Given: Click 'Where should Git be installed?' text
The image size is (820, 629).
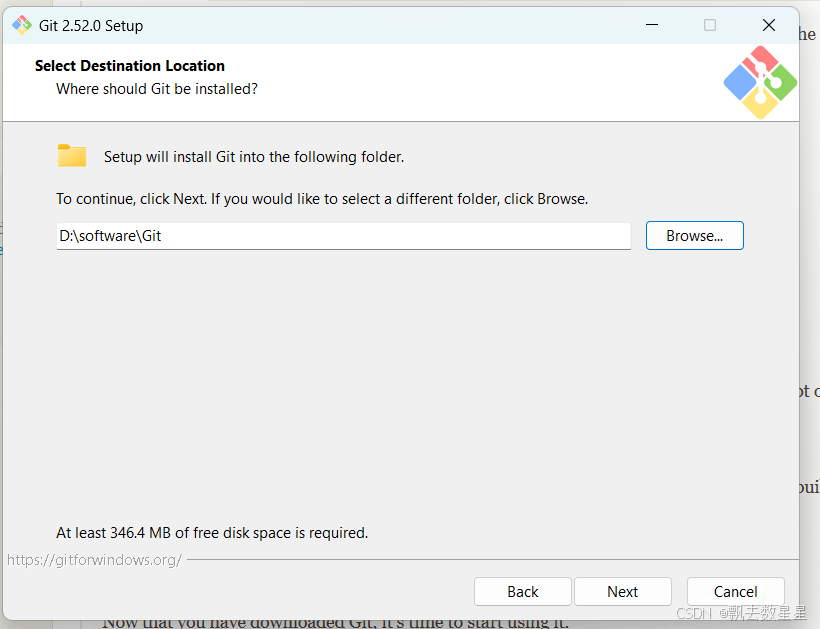Looking at the screenshot, I should 157,89.
